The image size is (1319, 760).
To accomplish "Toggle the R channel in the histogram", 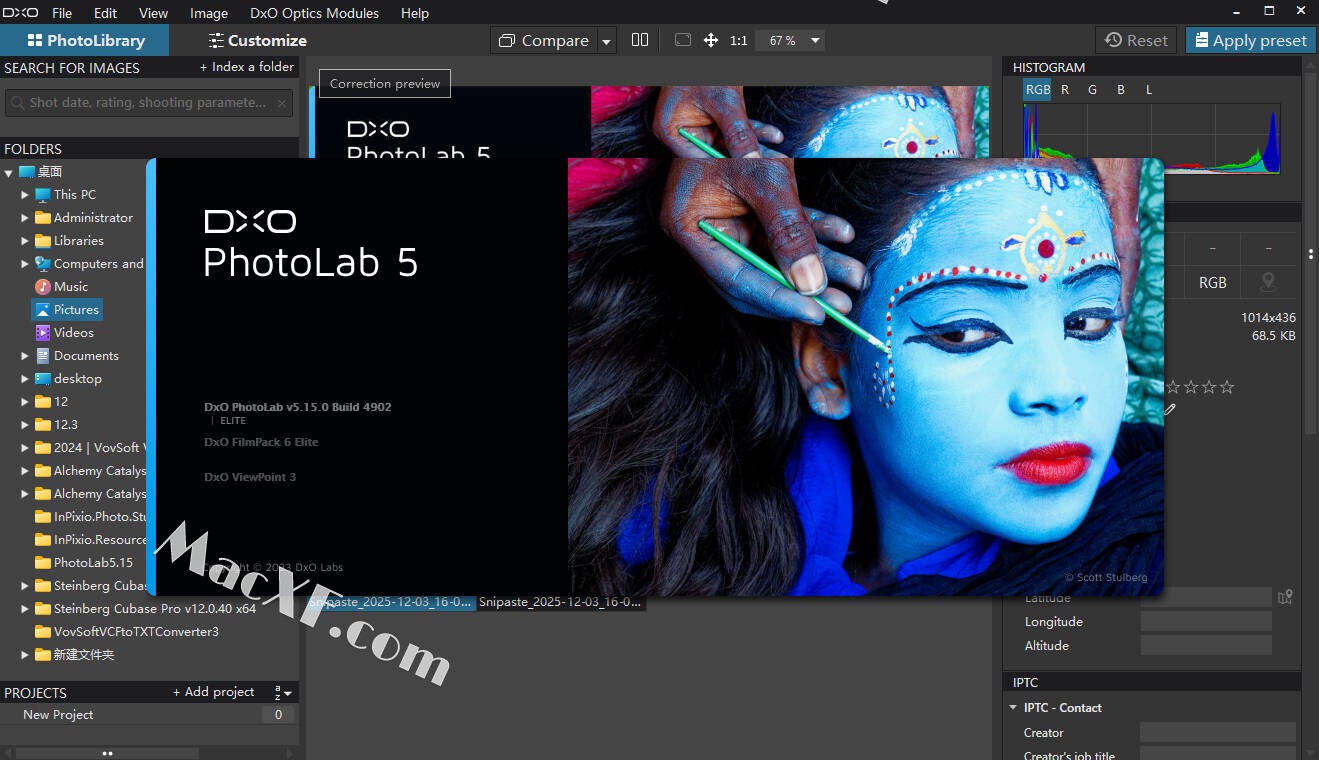I will tap(1065, 90).
